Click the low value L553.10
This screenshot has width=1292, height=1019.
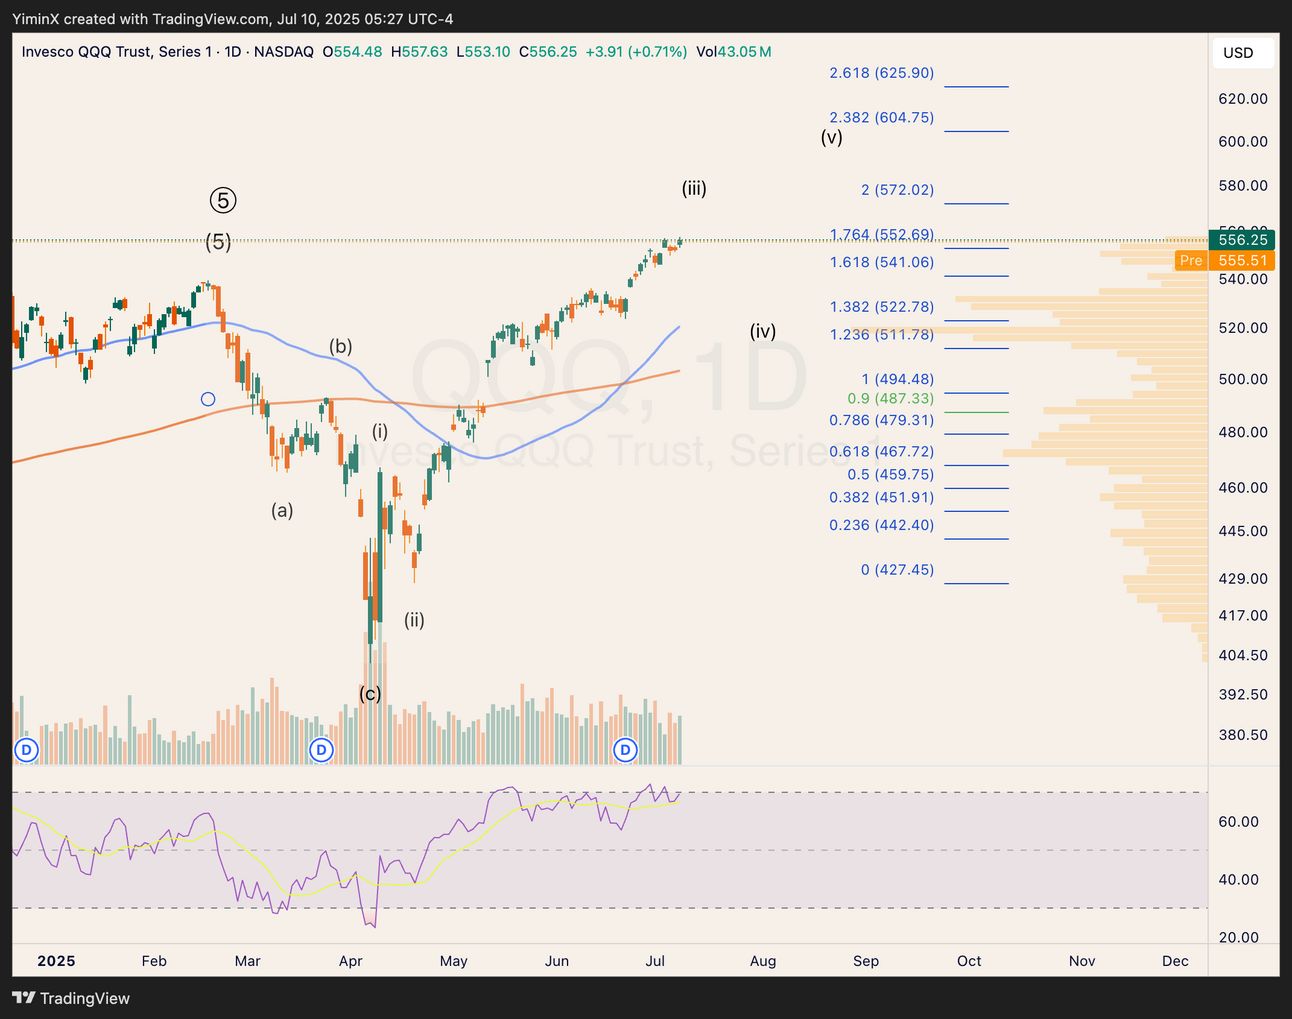tap(483, 52)
